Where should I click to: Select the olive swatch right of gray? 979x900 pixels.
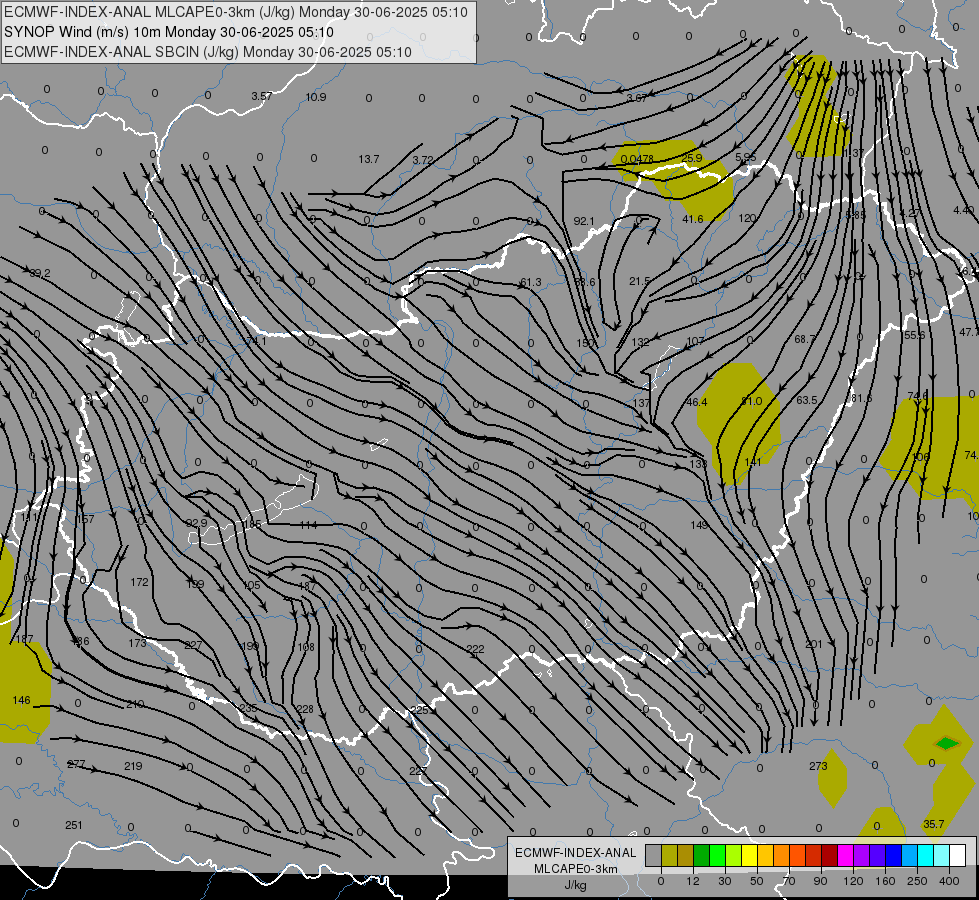click(669, 855)
